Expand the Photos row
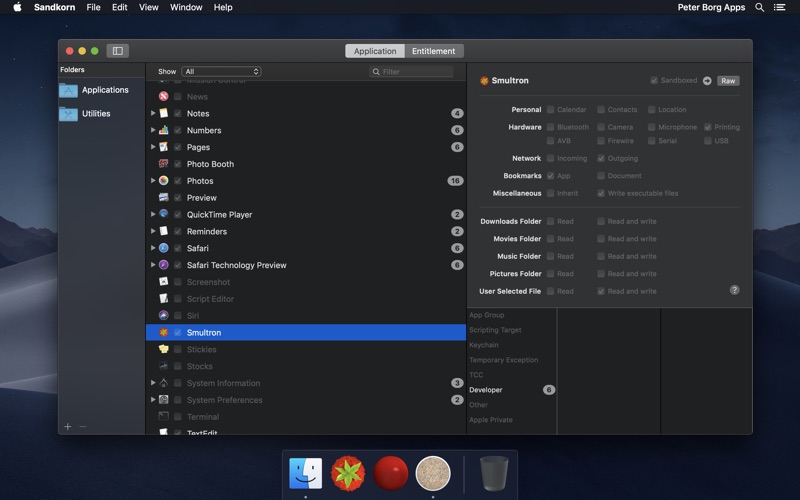This screenshot has height=500, width=800. pos(153,181)
